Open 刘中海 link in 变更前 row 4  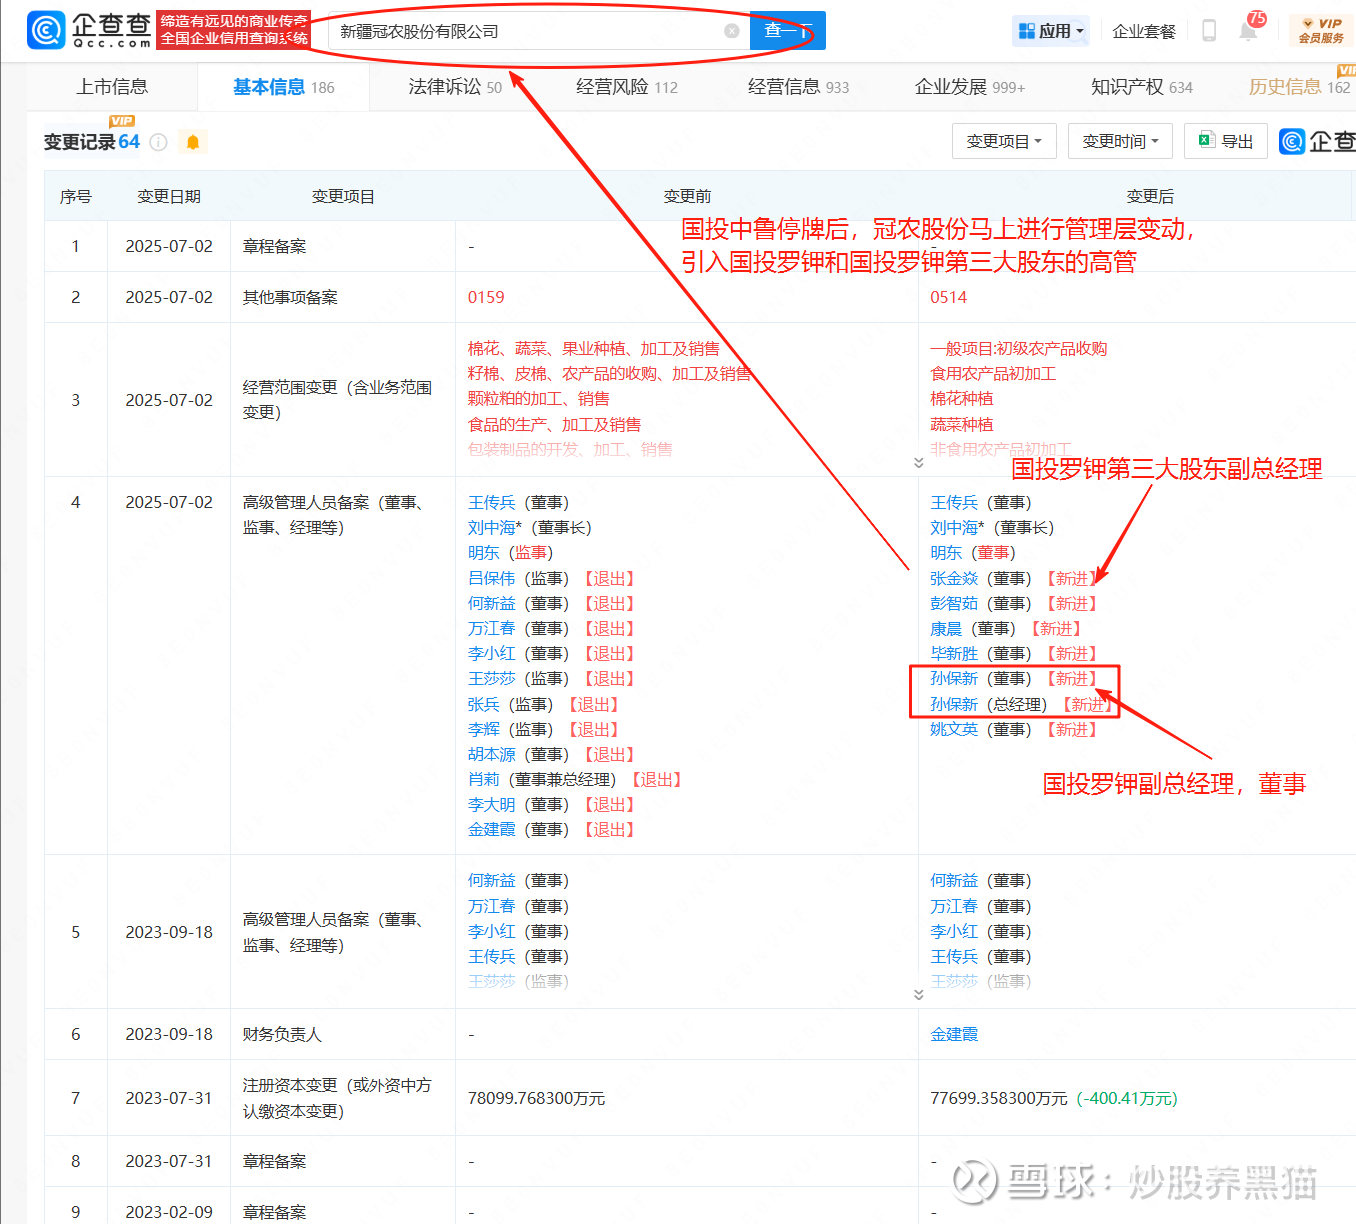point(492,527)
